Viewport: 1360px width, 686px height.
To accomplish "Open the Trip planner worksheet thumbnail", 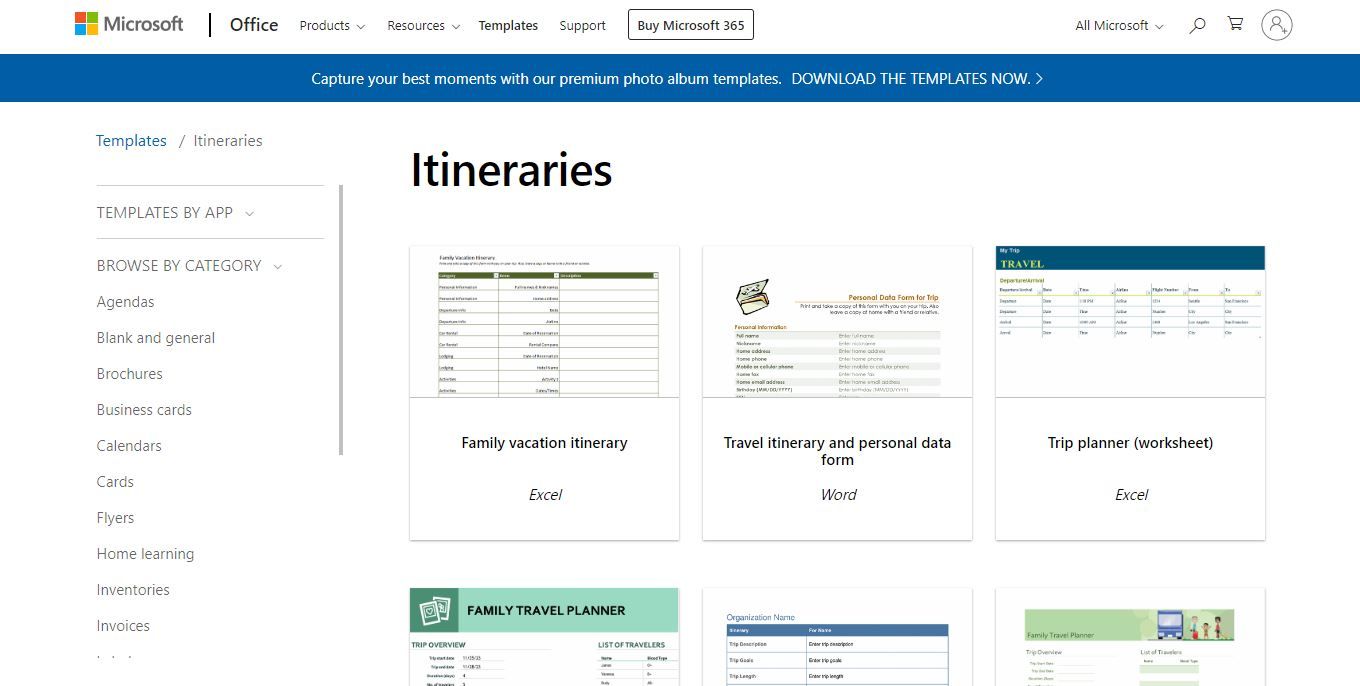I will 1131,322.
